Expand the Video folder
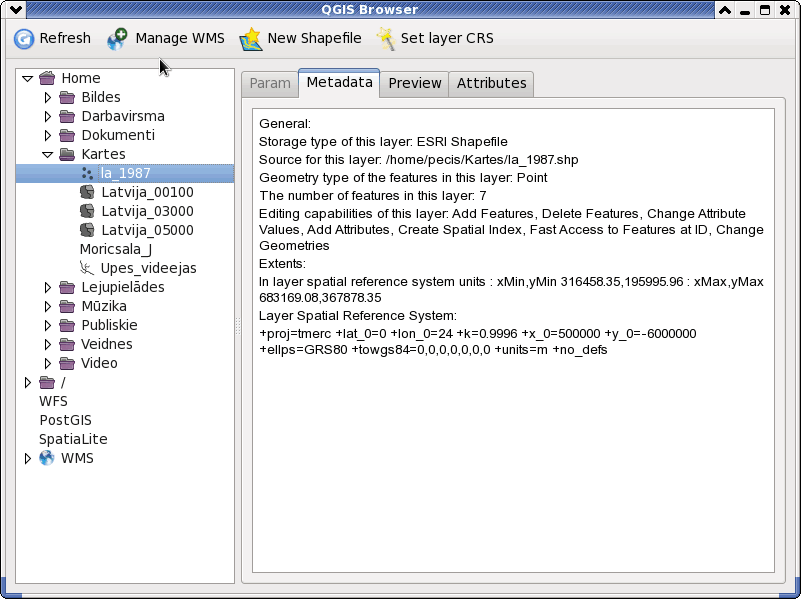801x599 pixels. tap(48, 363)
